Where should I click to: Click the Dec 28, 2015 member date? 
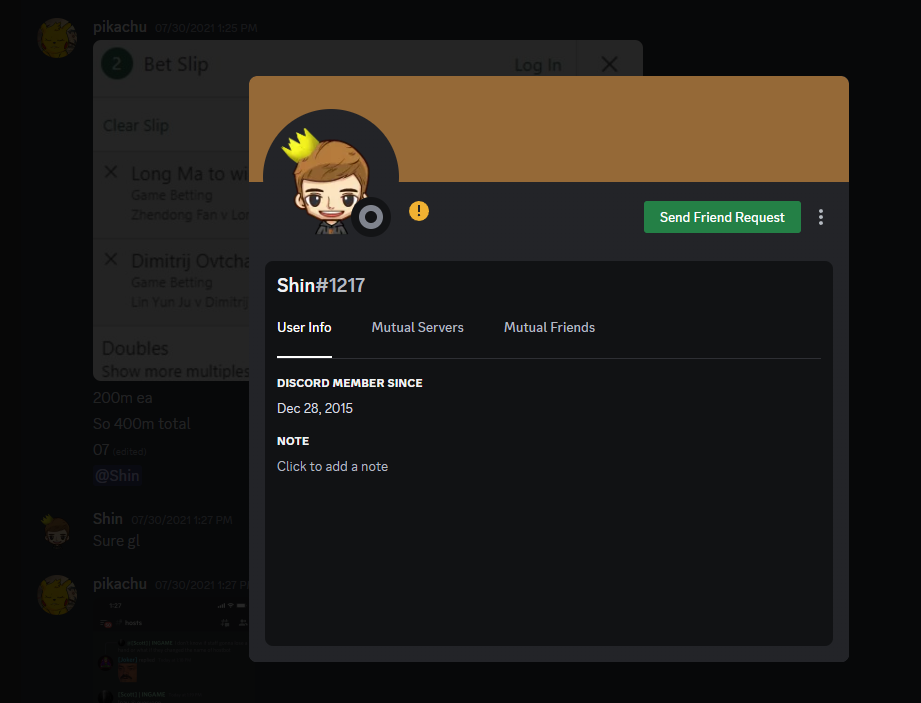[x=315, y=408]
